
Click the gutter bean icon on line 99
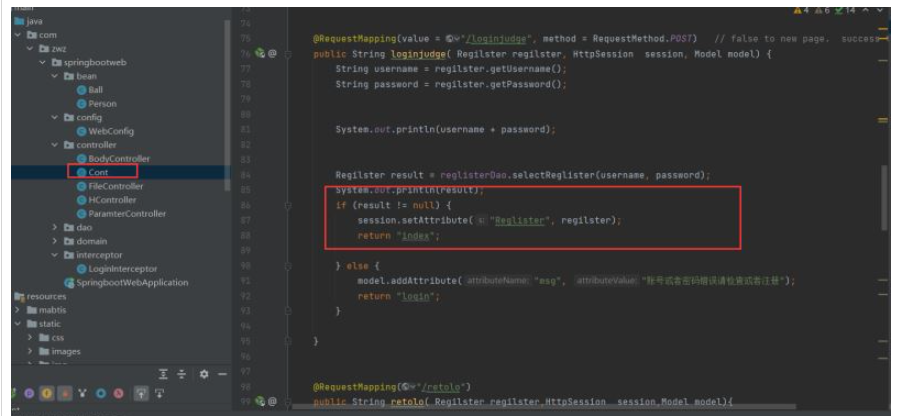[x=260, y=401]
